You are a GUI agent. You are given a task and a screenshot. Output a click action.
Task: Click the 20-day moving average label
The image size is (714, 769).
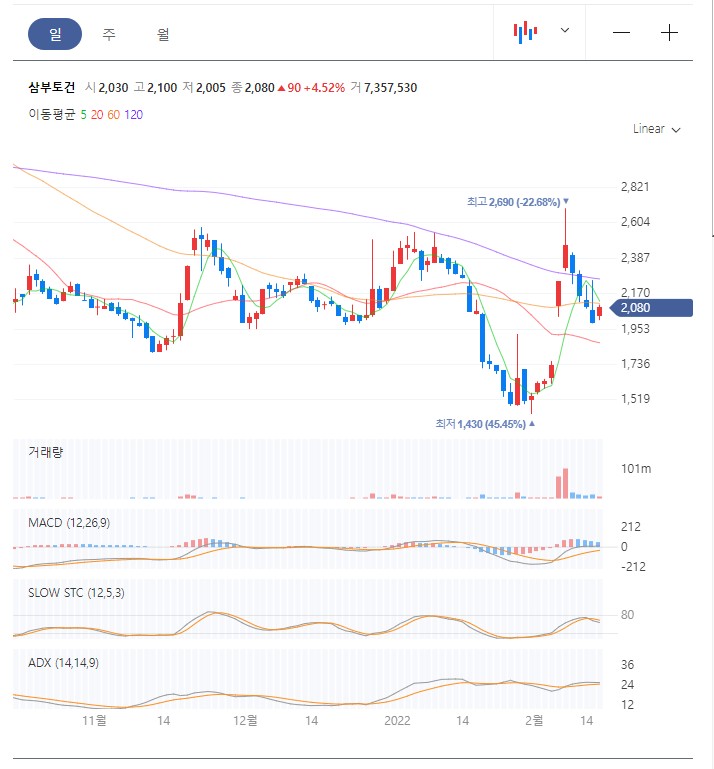coord(97,115)
